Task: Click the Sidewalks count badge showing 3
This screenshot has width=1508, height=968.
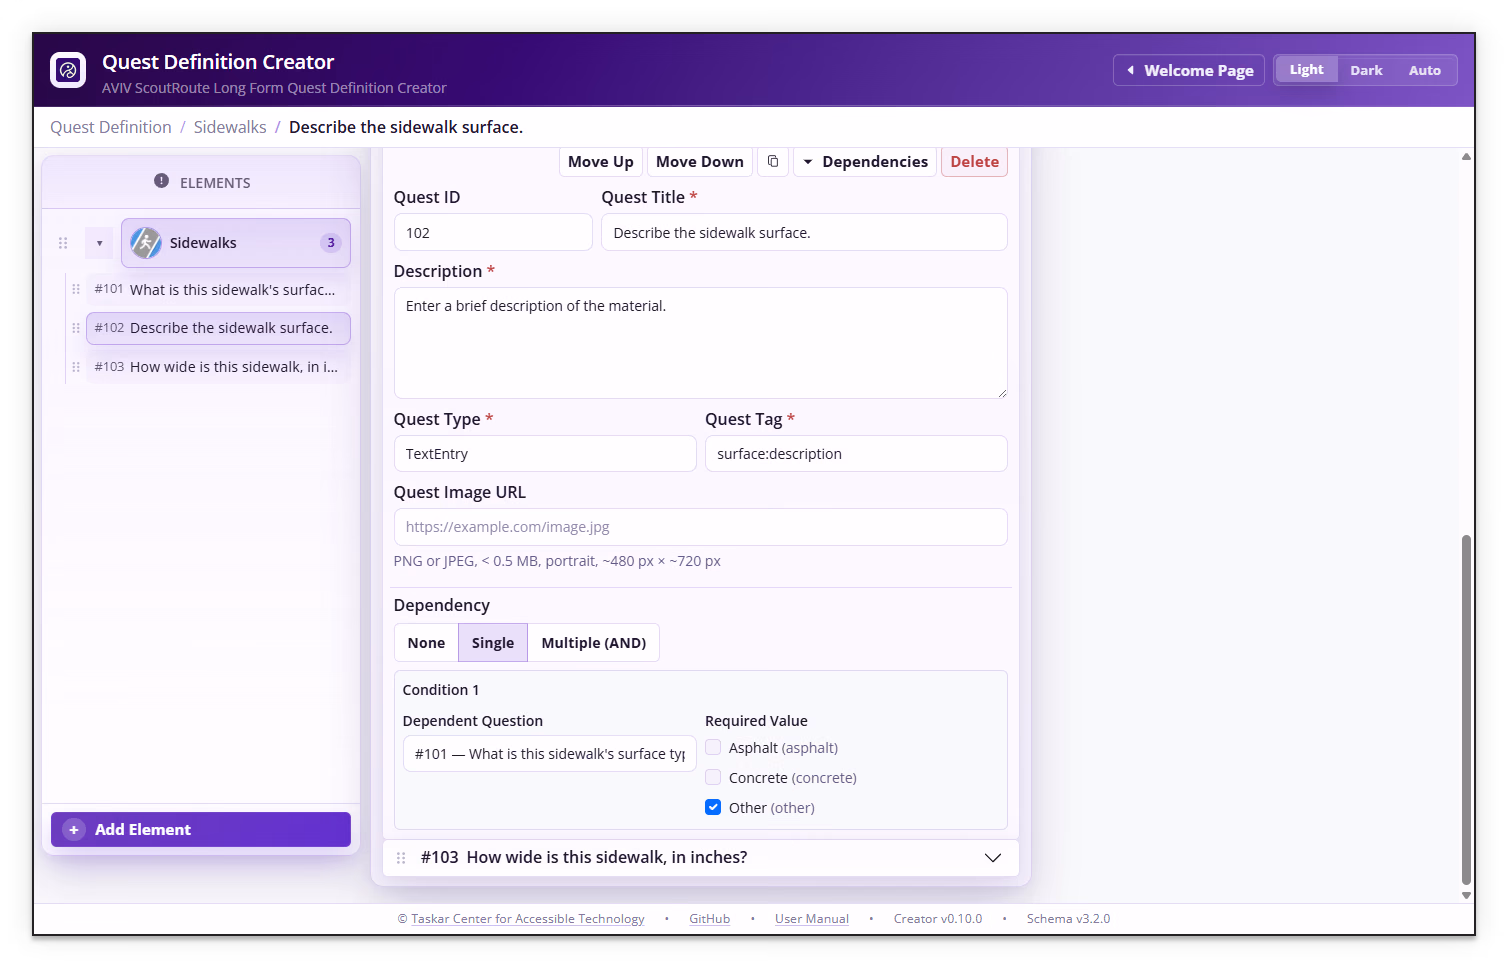Action: (x=331, y=243)
